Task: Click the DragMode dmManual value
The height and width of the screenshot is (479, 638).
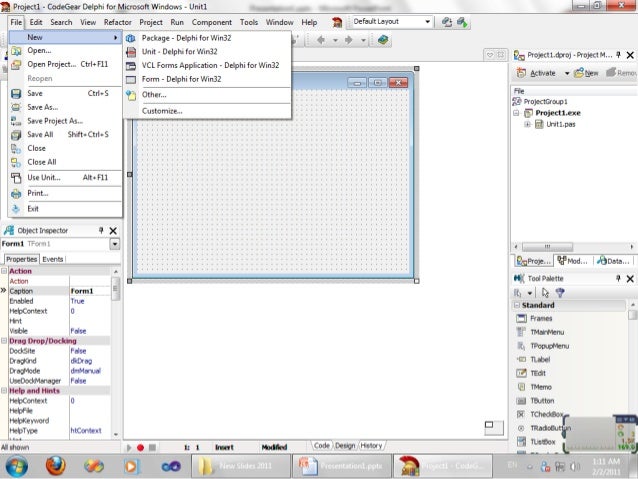Action: tap(86, 371)
